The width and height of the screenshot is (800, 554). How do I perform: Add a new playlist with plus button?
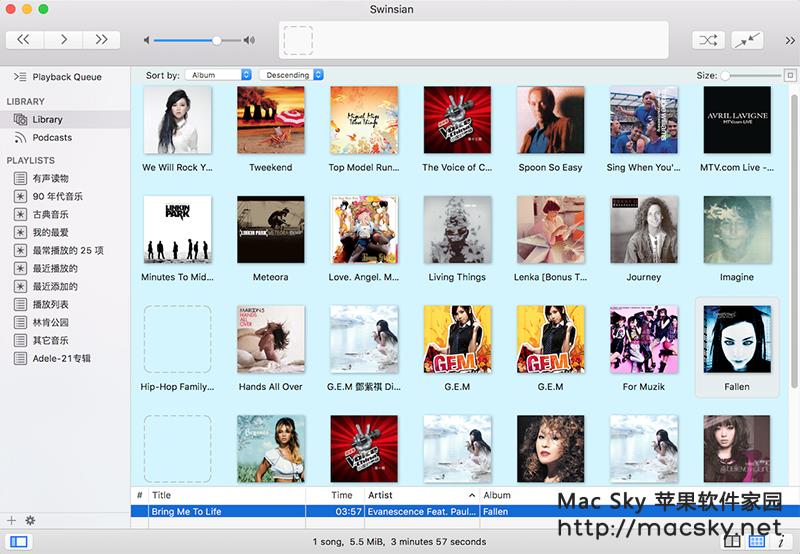(11, 520)
